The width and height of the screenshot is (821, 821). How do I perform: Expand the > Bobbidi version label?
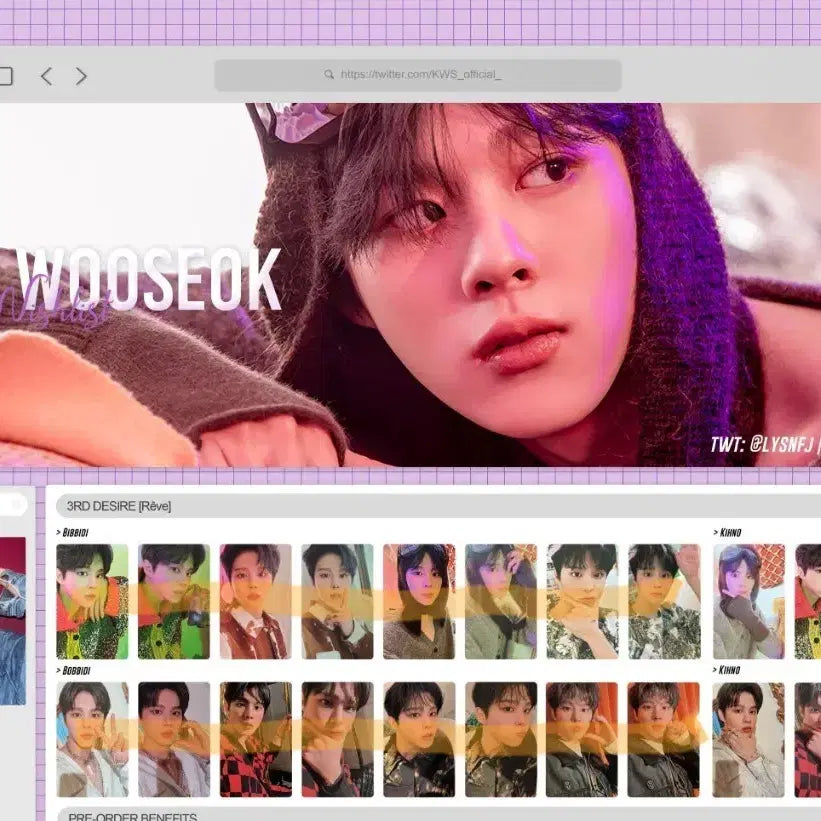73,671
